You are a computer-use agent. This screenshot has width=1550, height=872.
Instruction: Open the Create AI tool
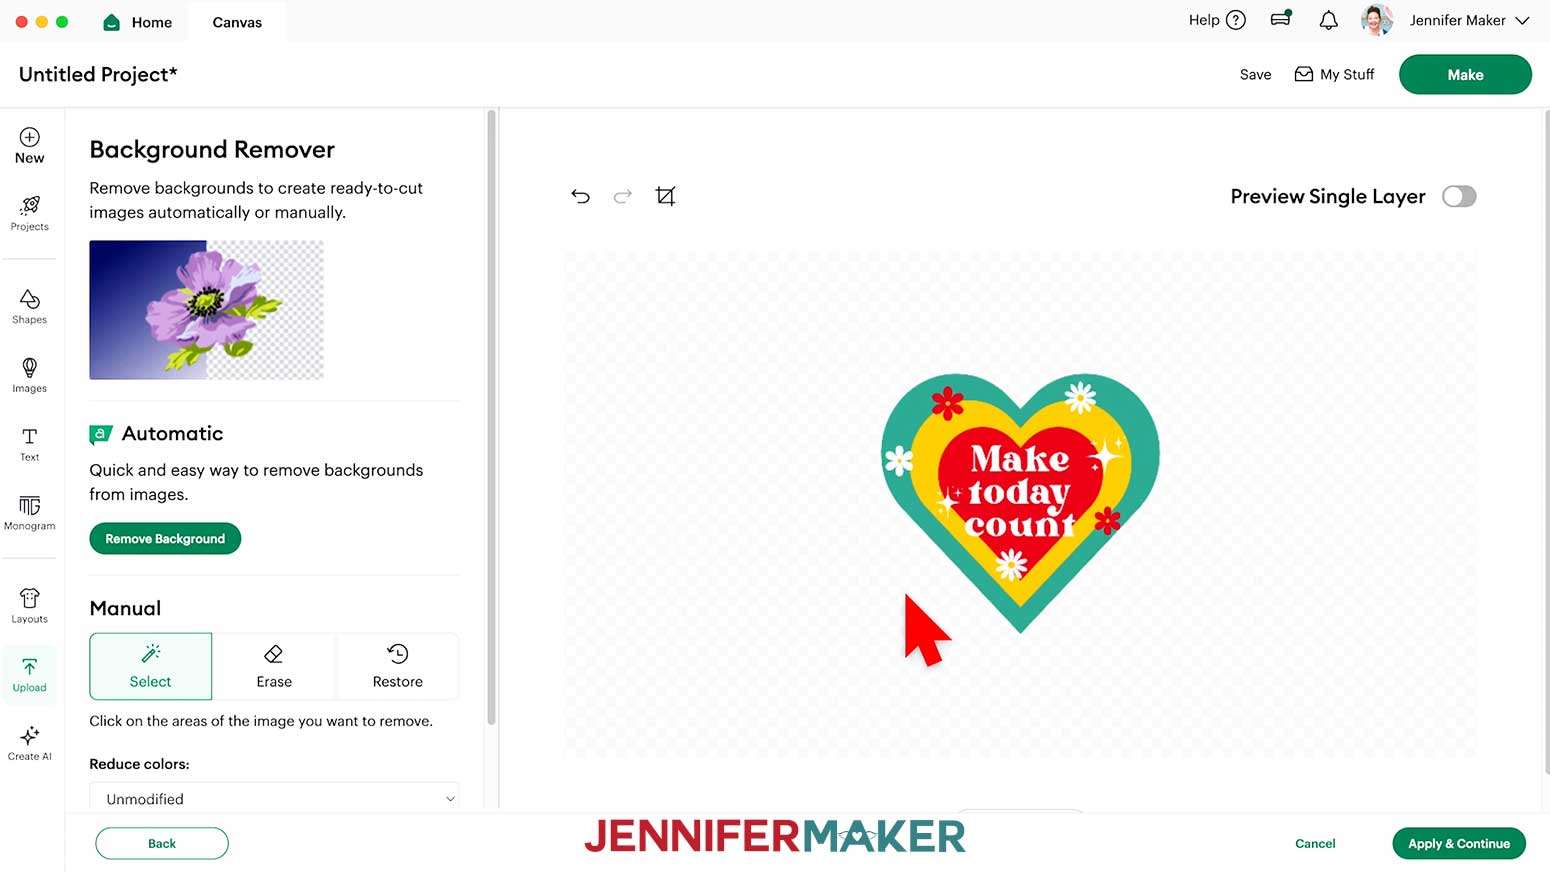(30, 743)
